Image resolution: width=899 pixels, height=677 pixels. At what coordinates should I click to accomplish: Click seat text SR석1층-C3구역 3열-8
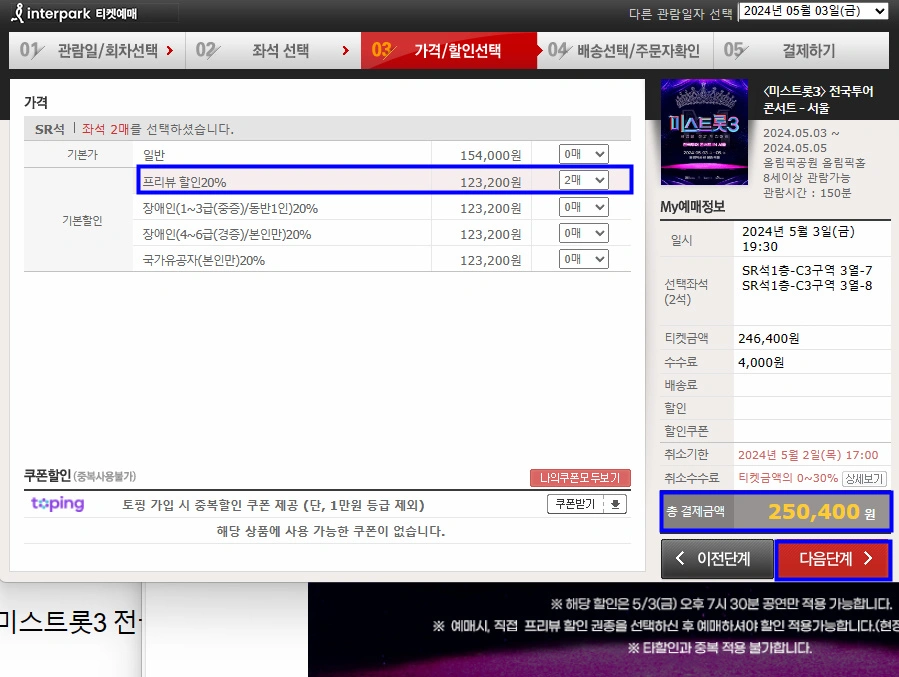point(807,285)
